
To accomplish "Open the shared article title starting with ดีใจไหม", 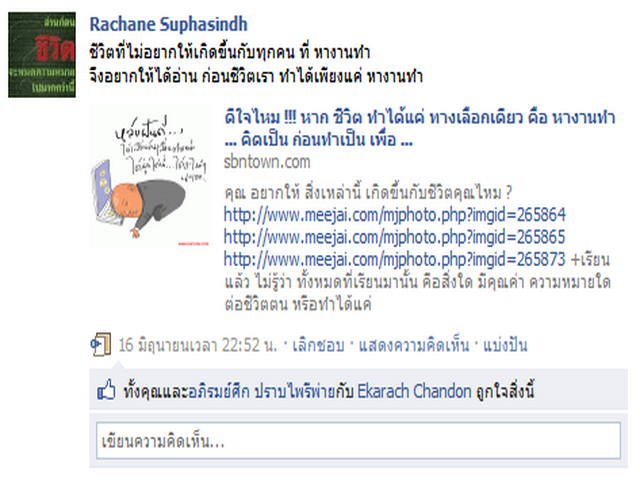I will coord(420,129).
